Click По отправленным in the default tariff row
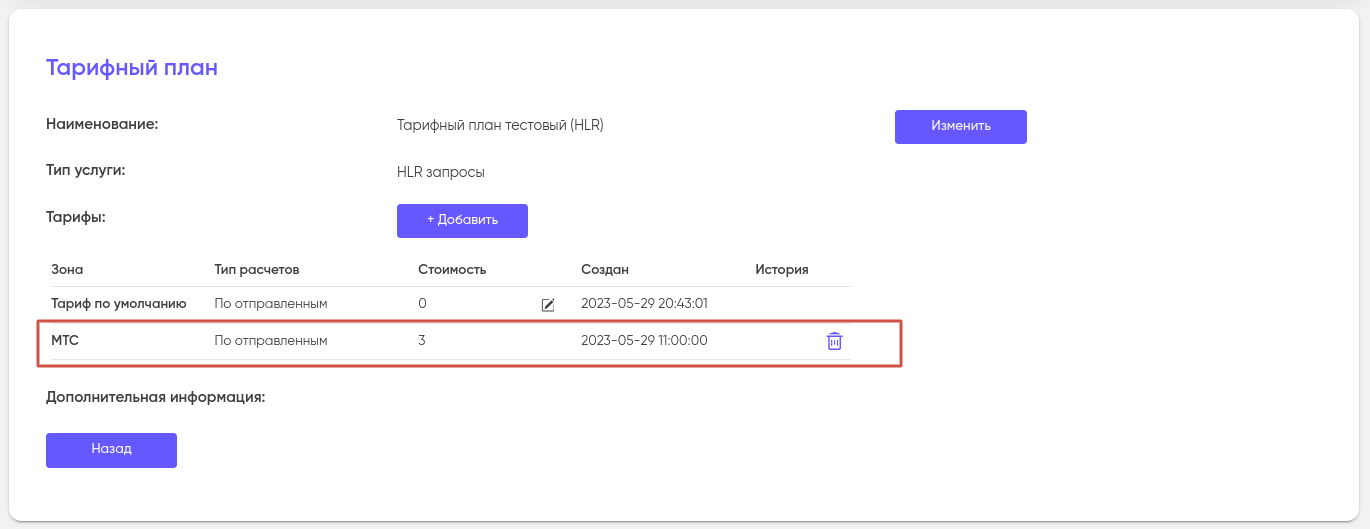 [270, 303]
